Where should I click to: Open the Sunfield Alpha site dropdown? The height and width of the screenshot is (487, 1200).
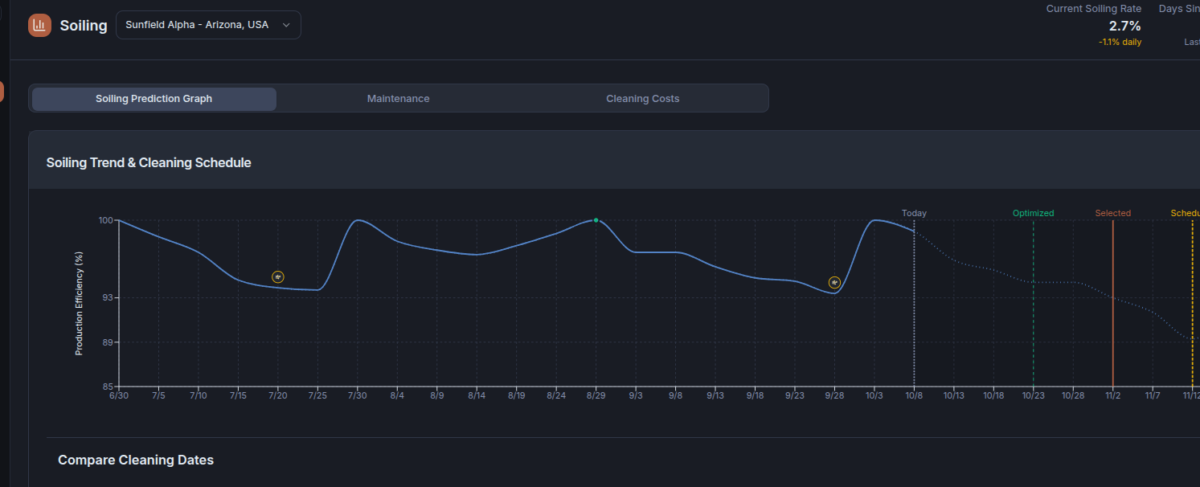[208, 25]
